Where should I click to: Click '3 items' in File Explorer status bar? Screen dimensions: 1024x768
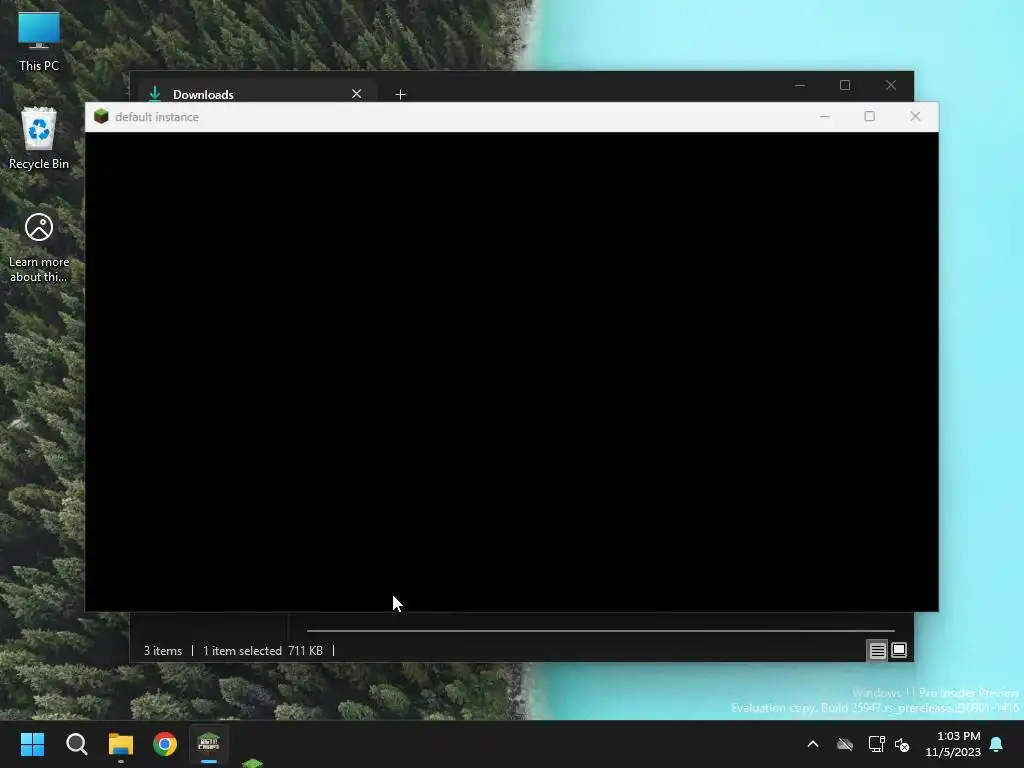163,651
